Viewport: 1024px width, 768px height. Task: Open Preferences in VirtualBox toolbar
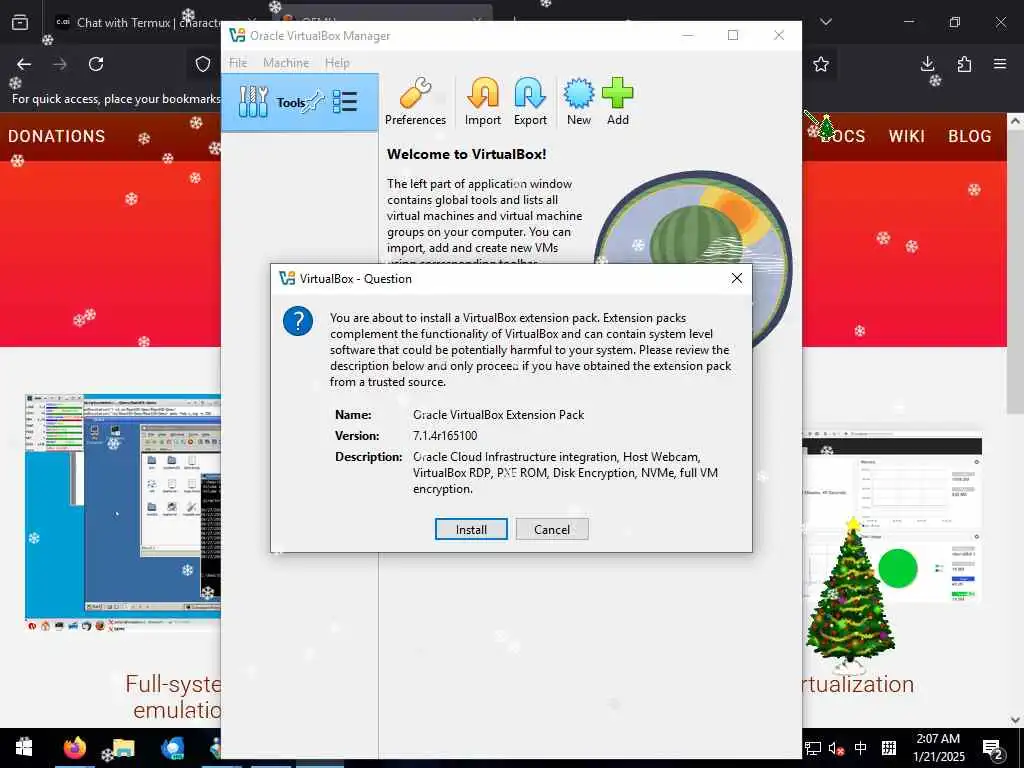(415, 102)
